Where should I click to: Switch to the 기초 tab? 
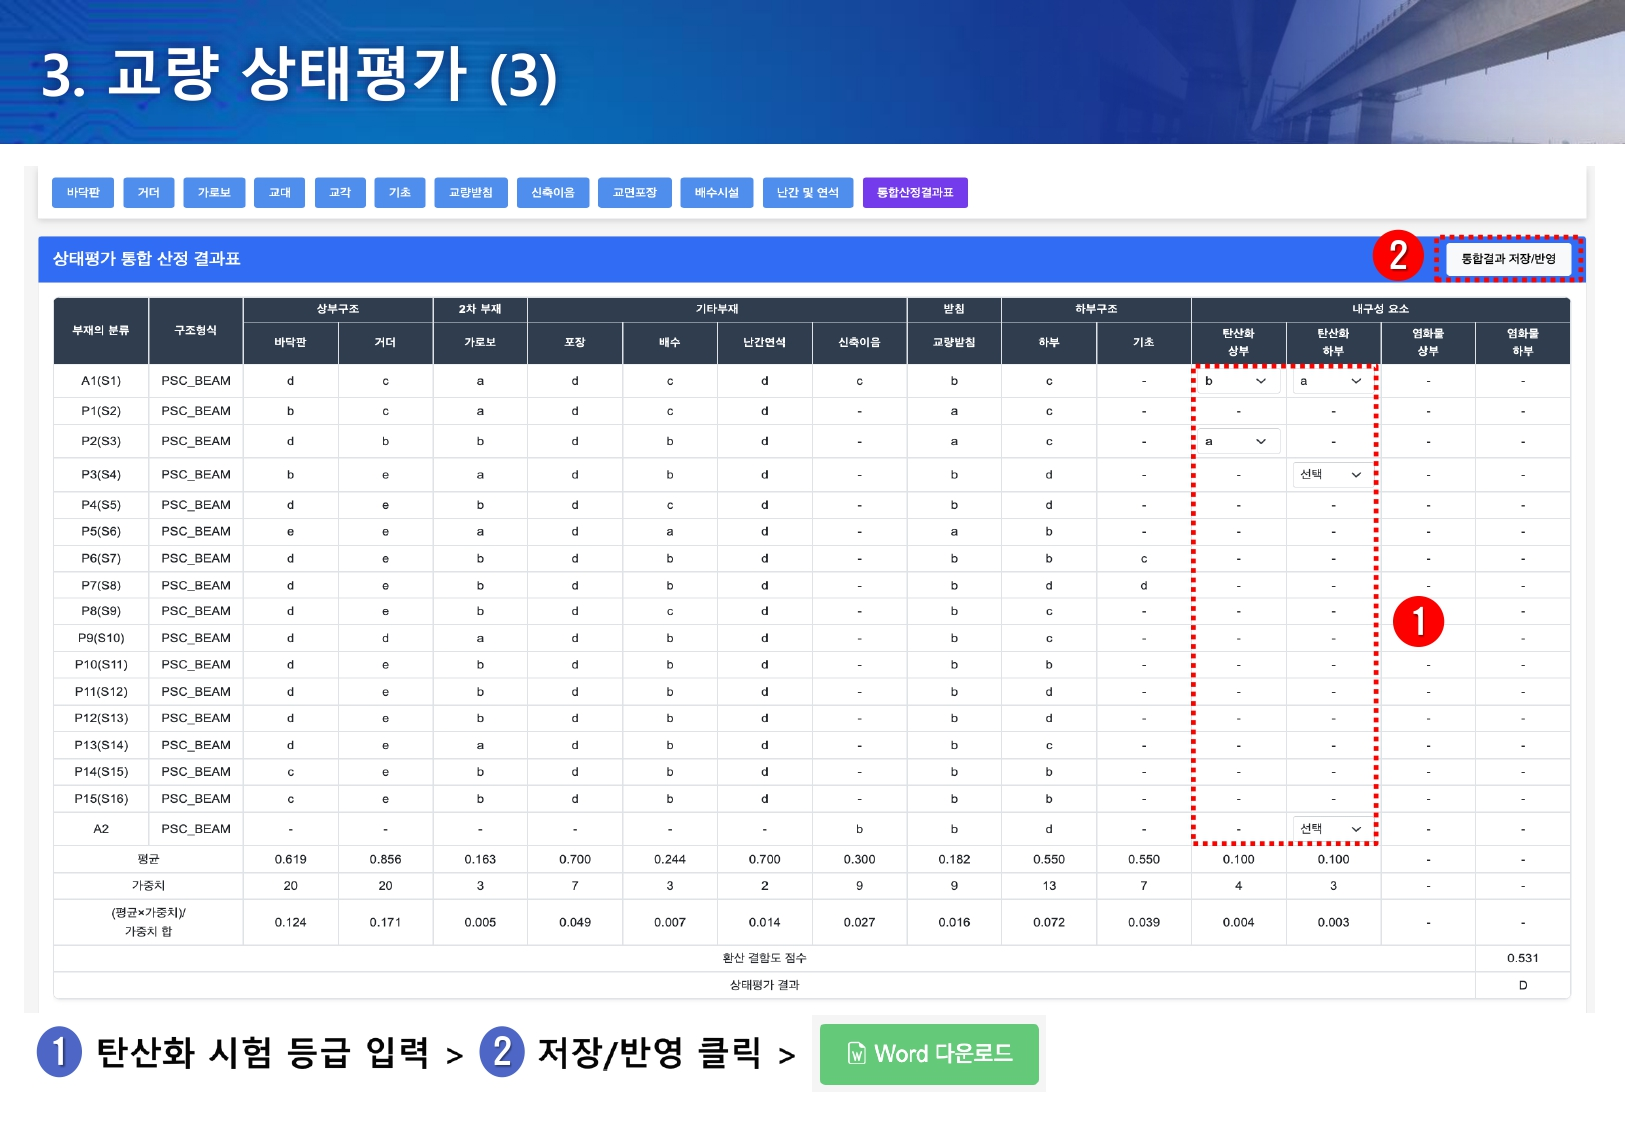pyautogui.click(x=400, y=193)
